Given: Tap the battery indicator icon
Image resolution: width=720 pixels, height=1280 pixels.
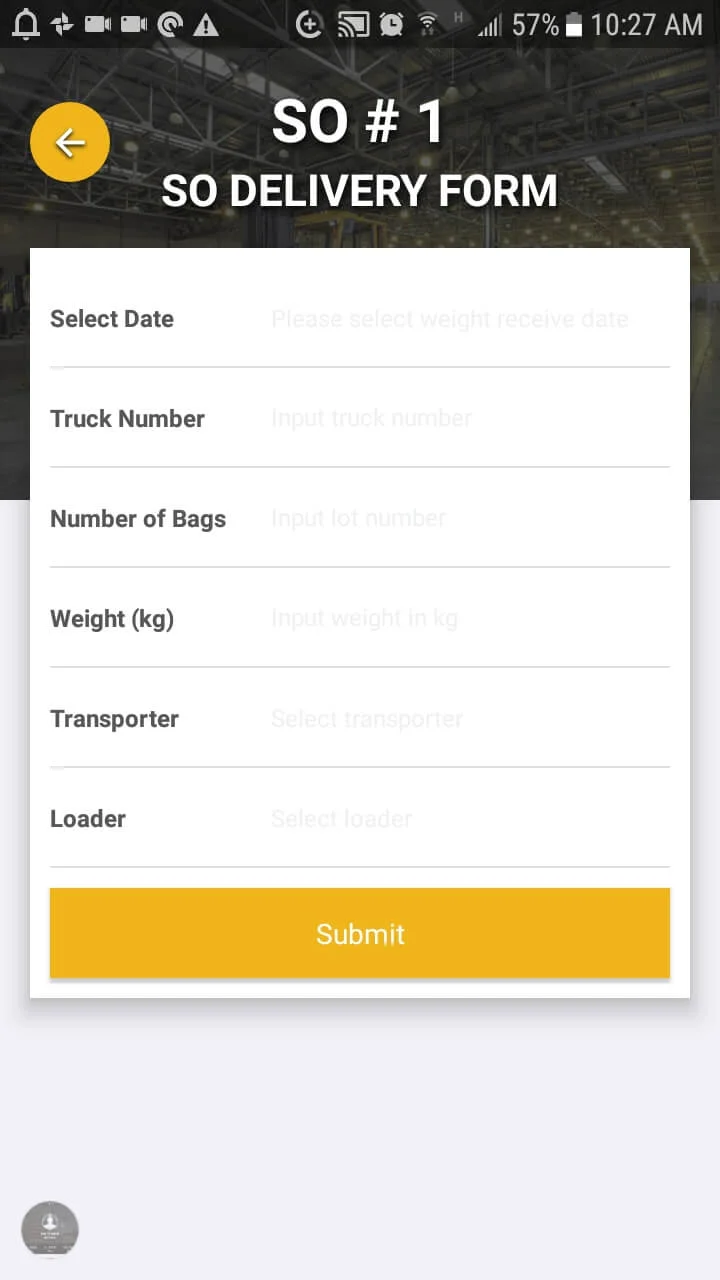Looking at the screenshot, I should pos(574,25).
